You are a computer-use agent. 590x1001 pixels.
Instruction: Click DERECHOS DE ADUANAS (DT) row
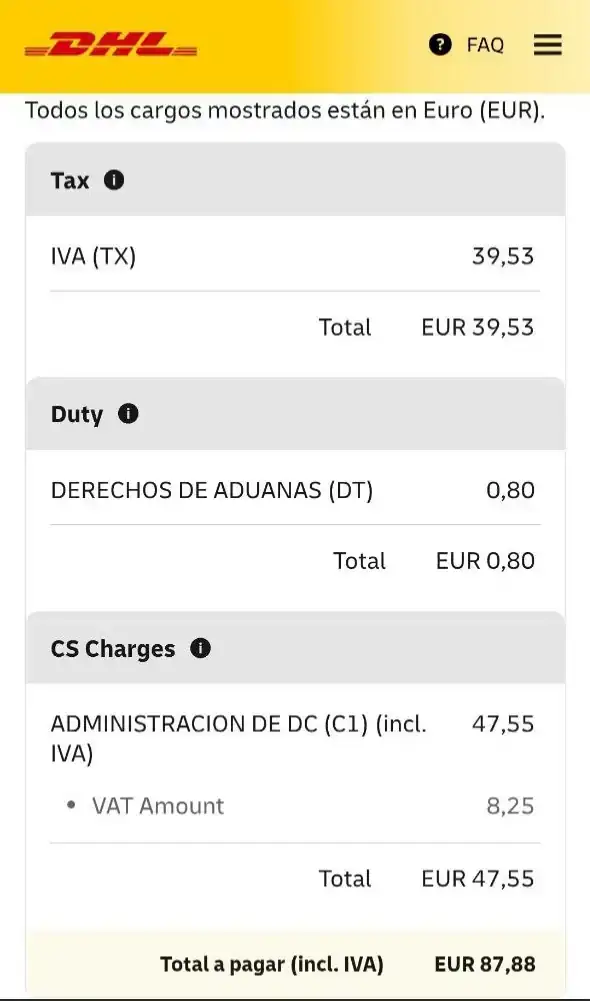pos(295,490)
